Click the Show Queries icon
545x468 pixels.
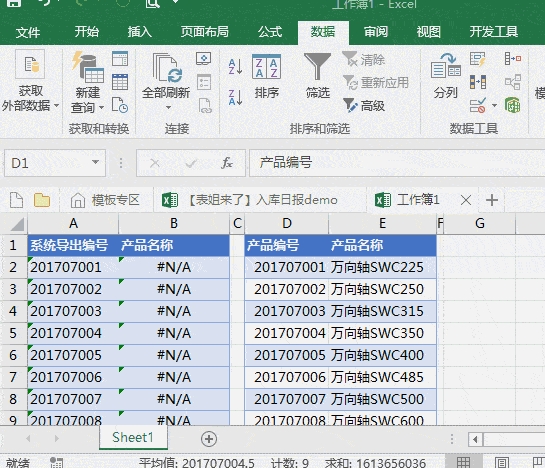pos(120,59)
